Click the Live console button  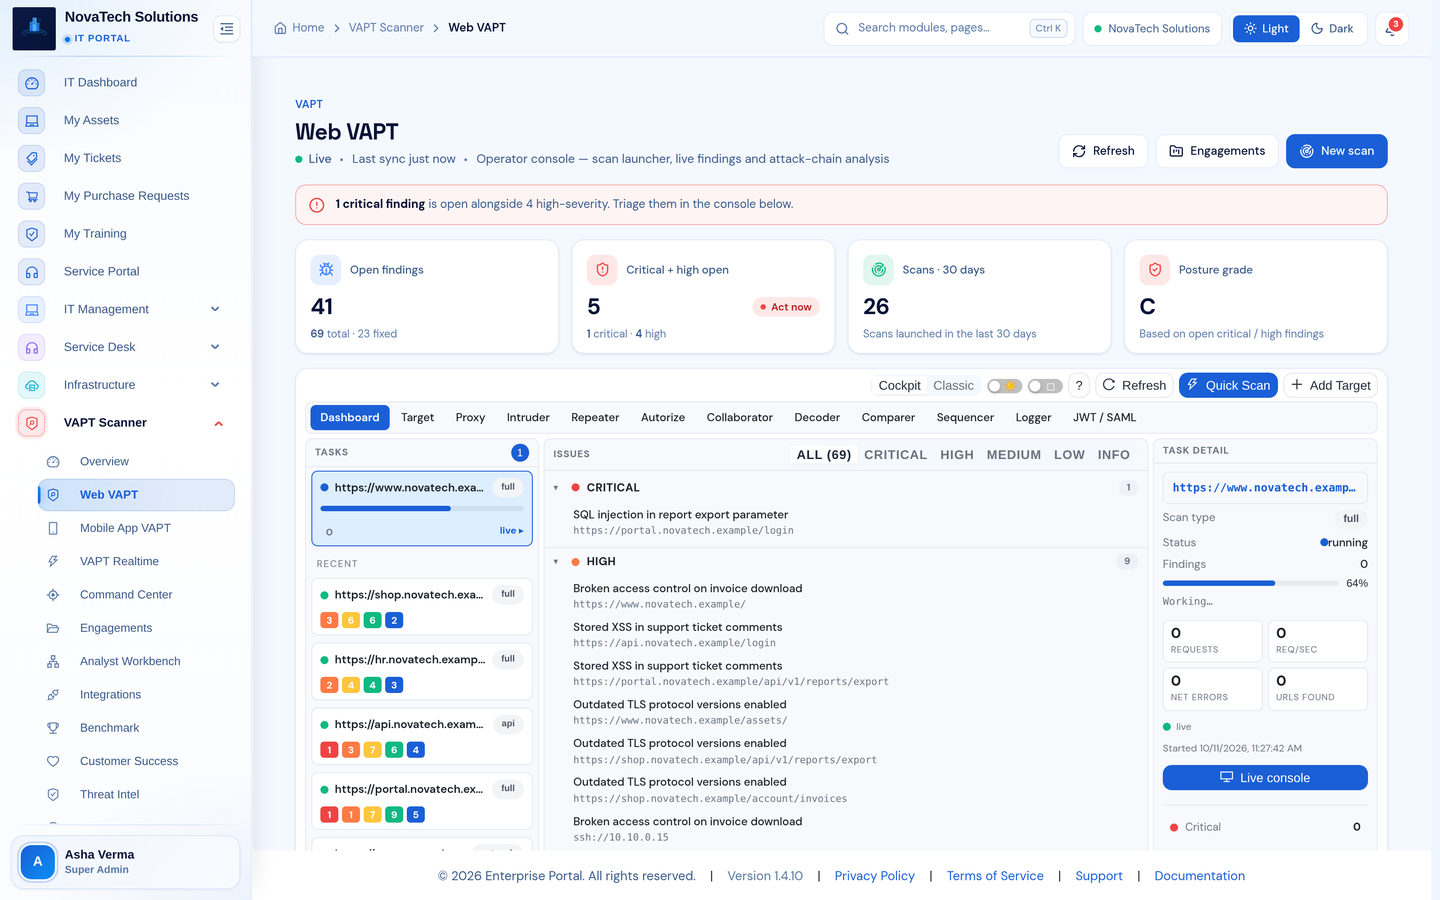[x=1265, y=778]
